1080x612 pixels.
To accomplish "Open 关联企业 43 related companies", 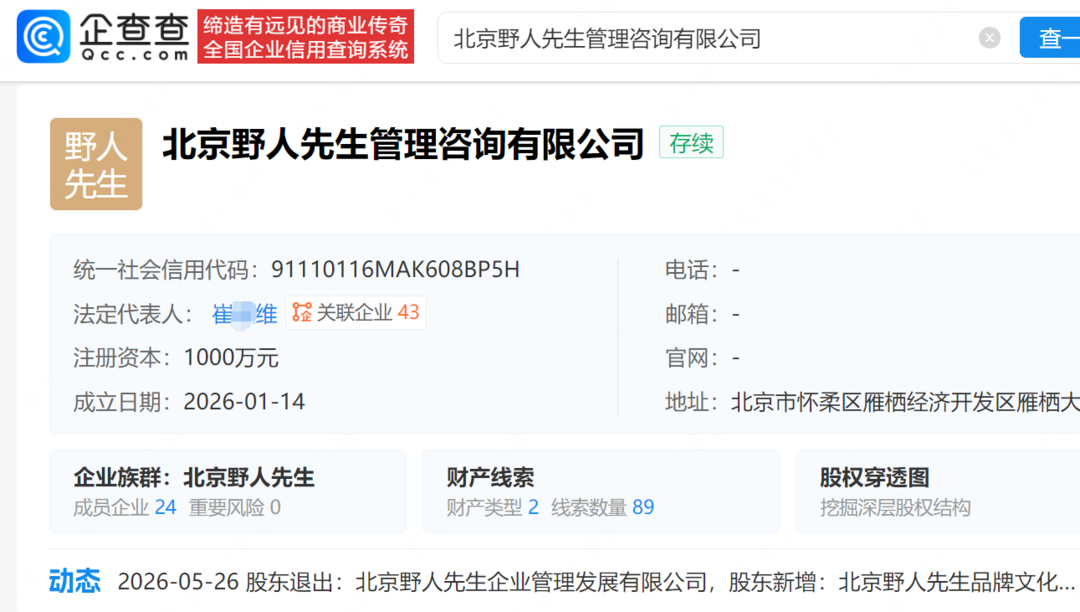I will (356, 313).
